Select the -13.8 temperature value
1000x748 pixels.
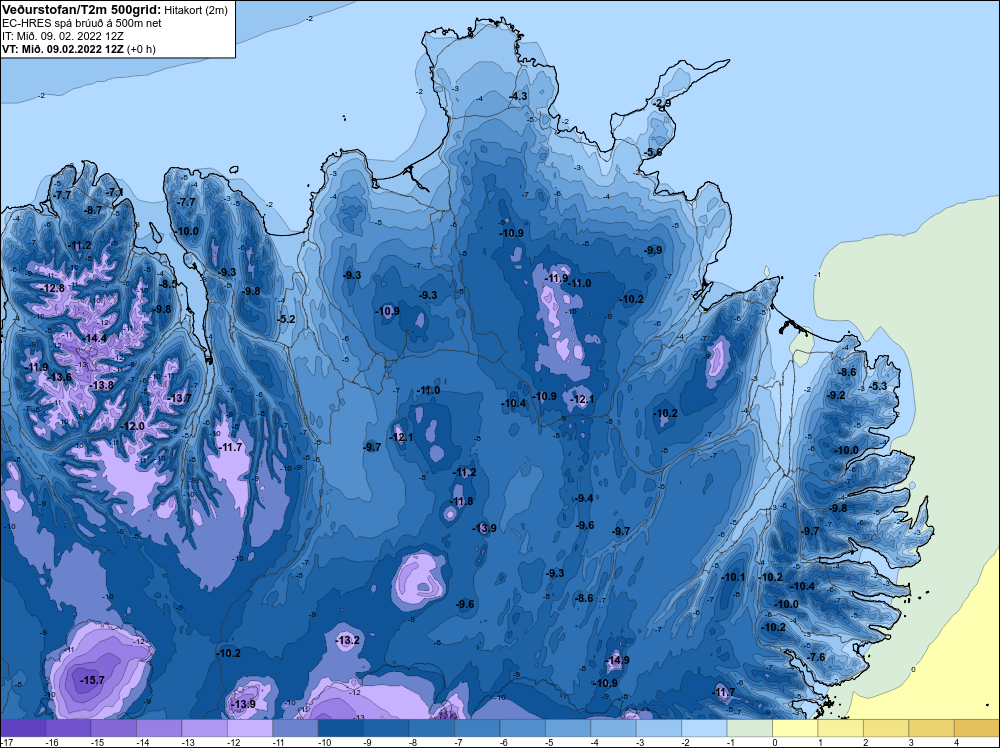(101, 385)
